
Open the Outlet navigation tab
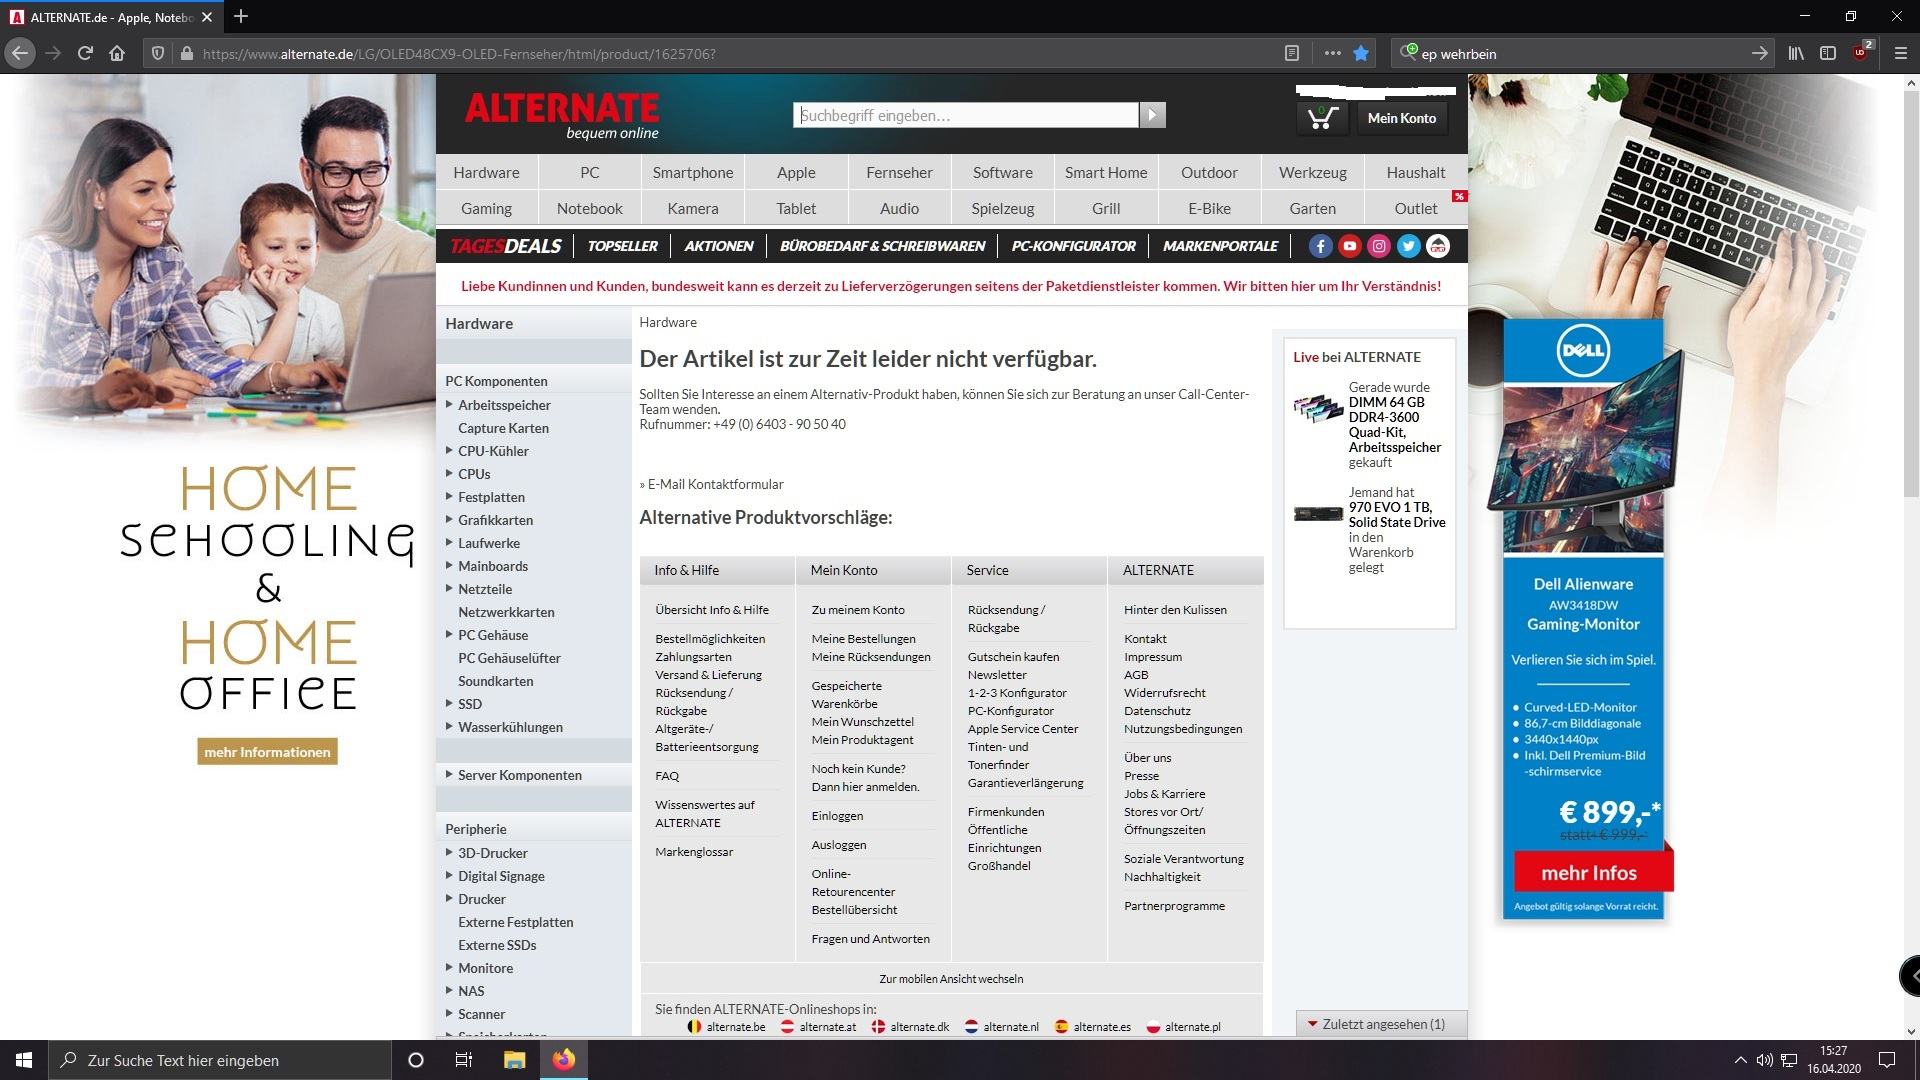coord(1416,208)
